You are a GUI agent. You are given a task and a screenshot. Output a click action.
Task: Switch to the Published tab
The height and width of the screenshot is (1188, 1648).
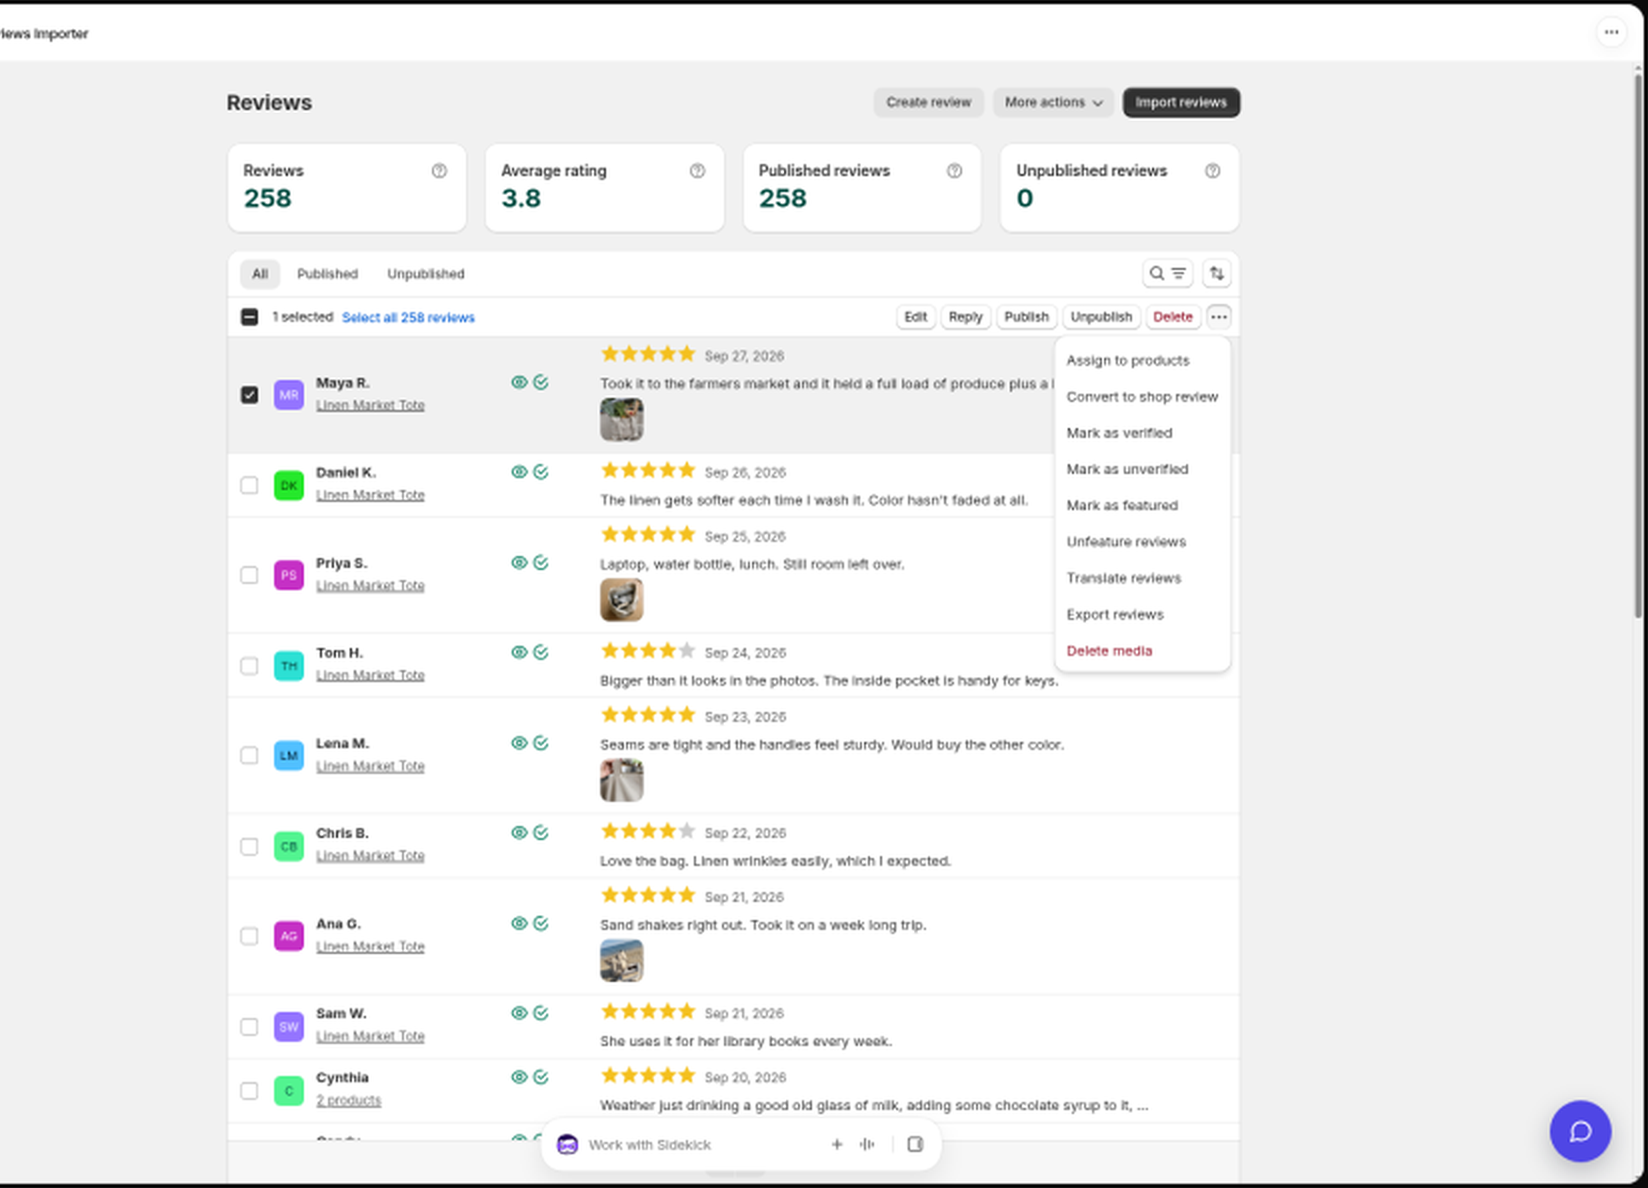coord(327,274)
